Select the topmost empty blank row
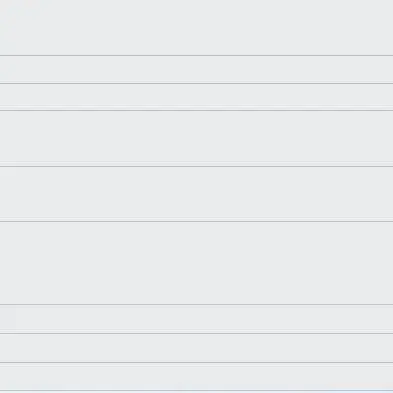393x393 pixels. coord(196,28)
